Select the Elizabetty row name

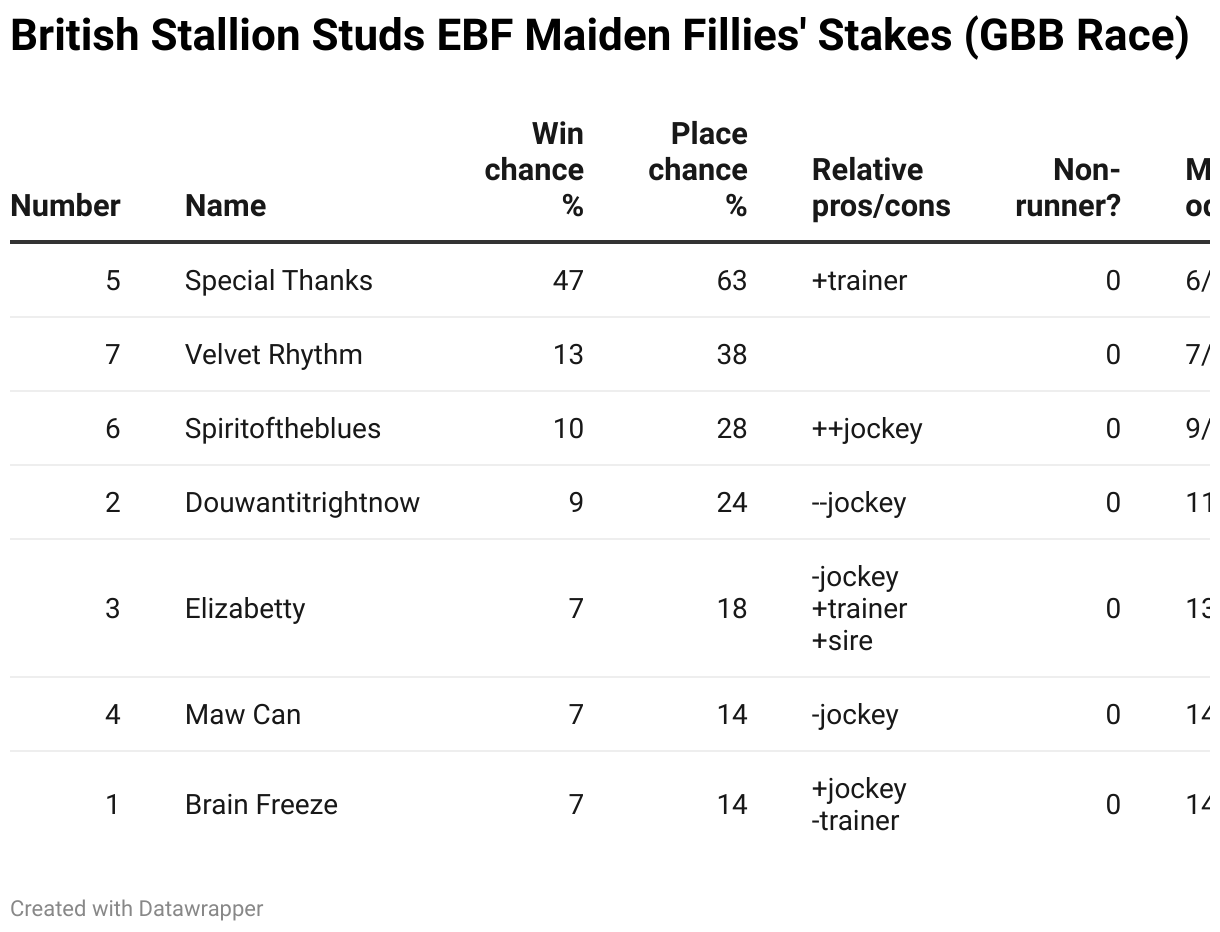245,609
